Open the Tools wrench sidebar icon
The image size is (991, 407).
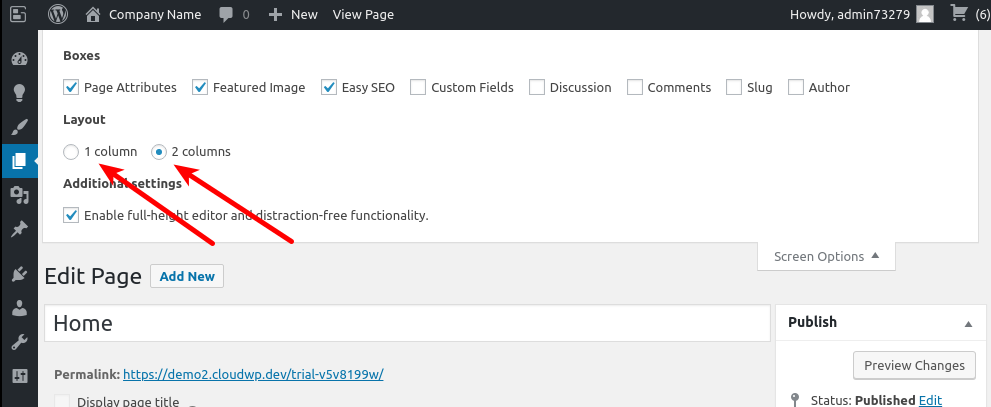(19, 342)
